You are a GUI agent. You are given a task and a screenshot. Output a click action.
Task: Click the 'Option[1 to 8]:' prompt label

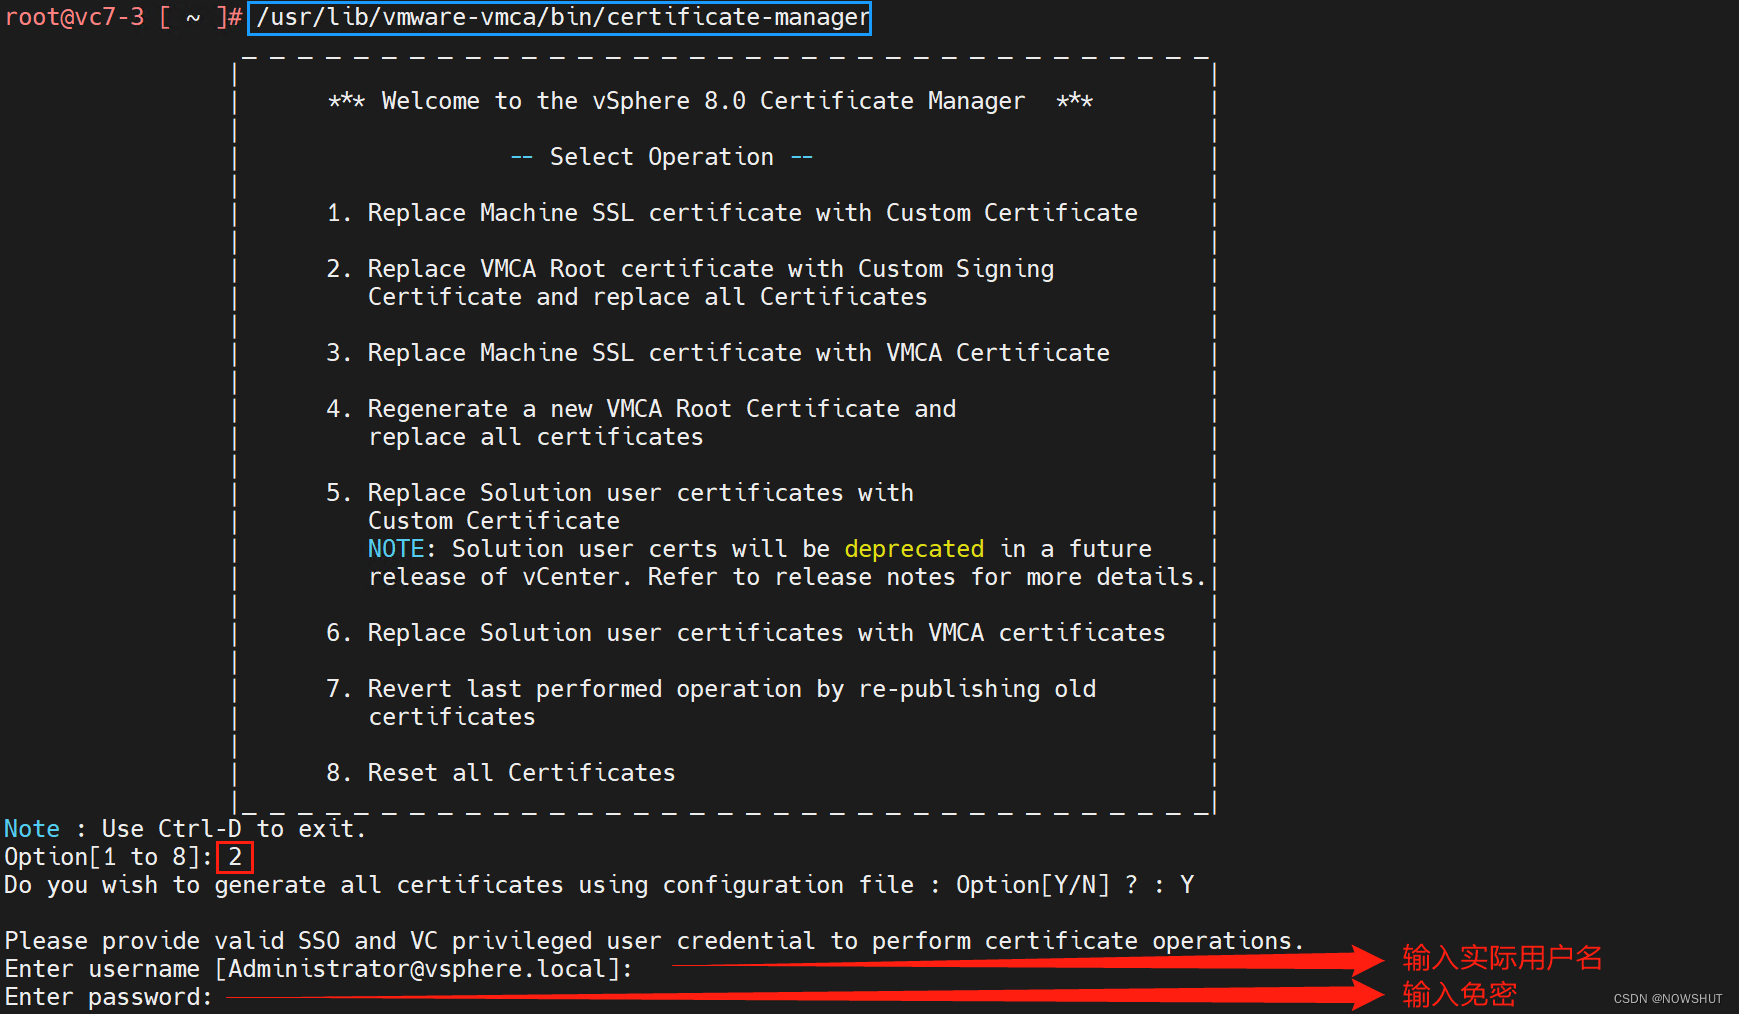point(108,857)
